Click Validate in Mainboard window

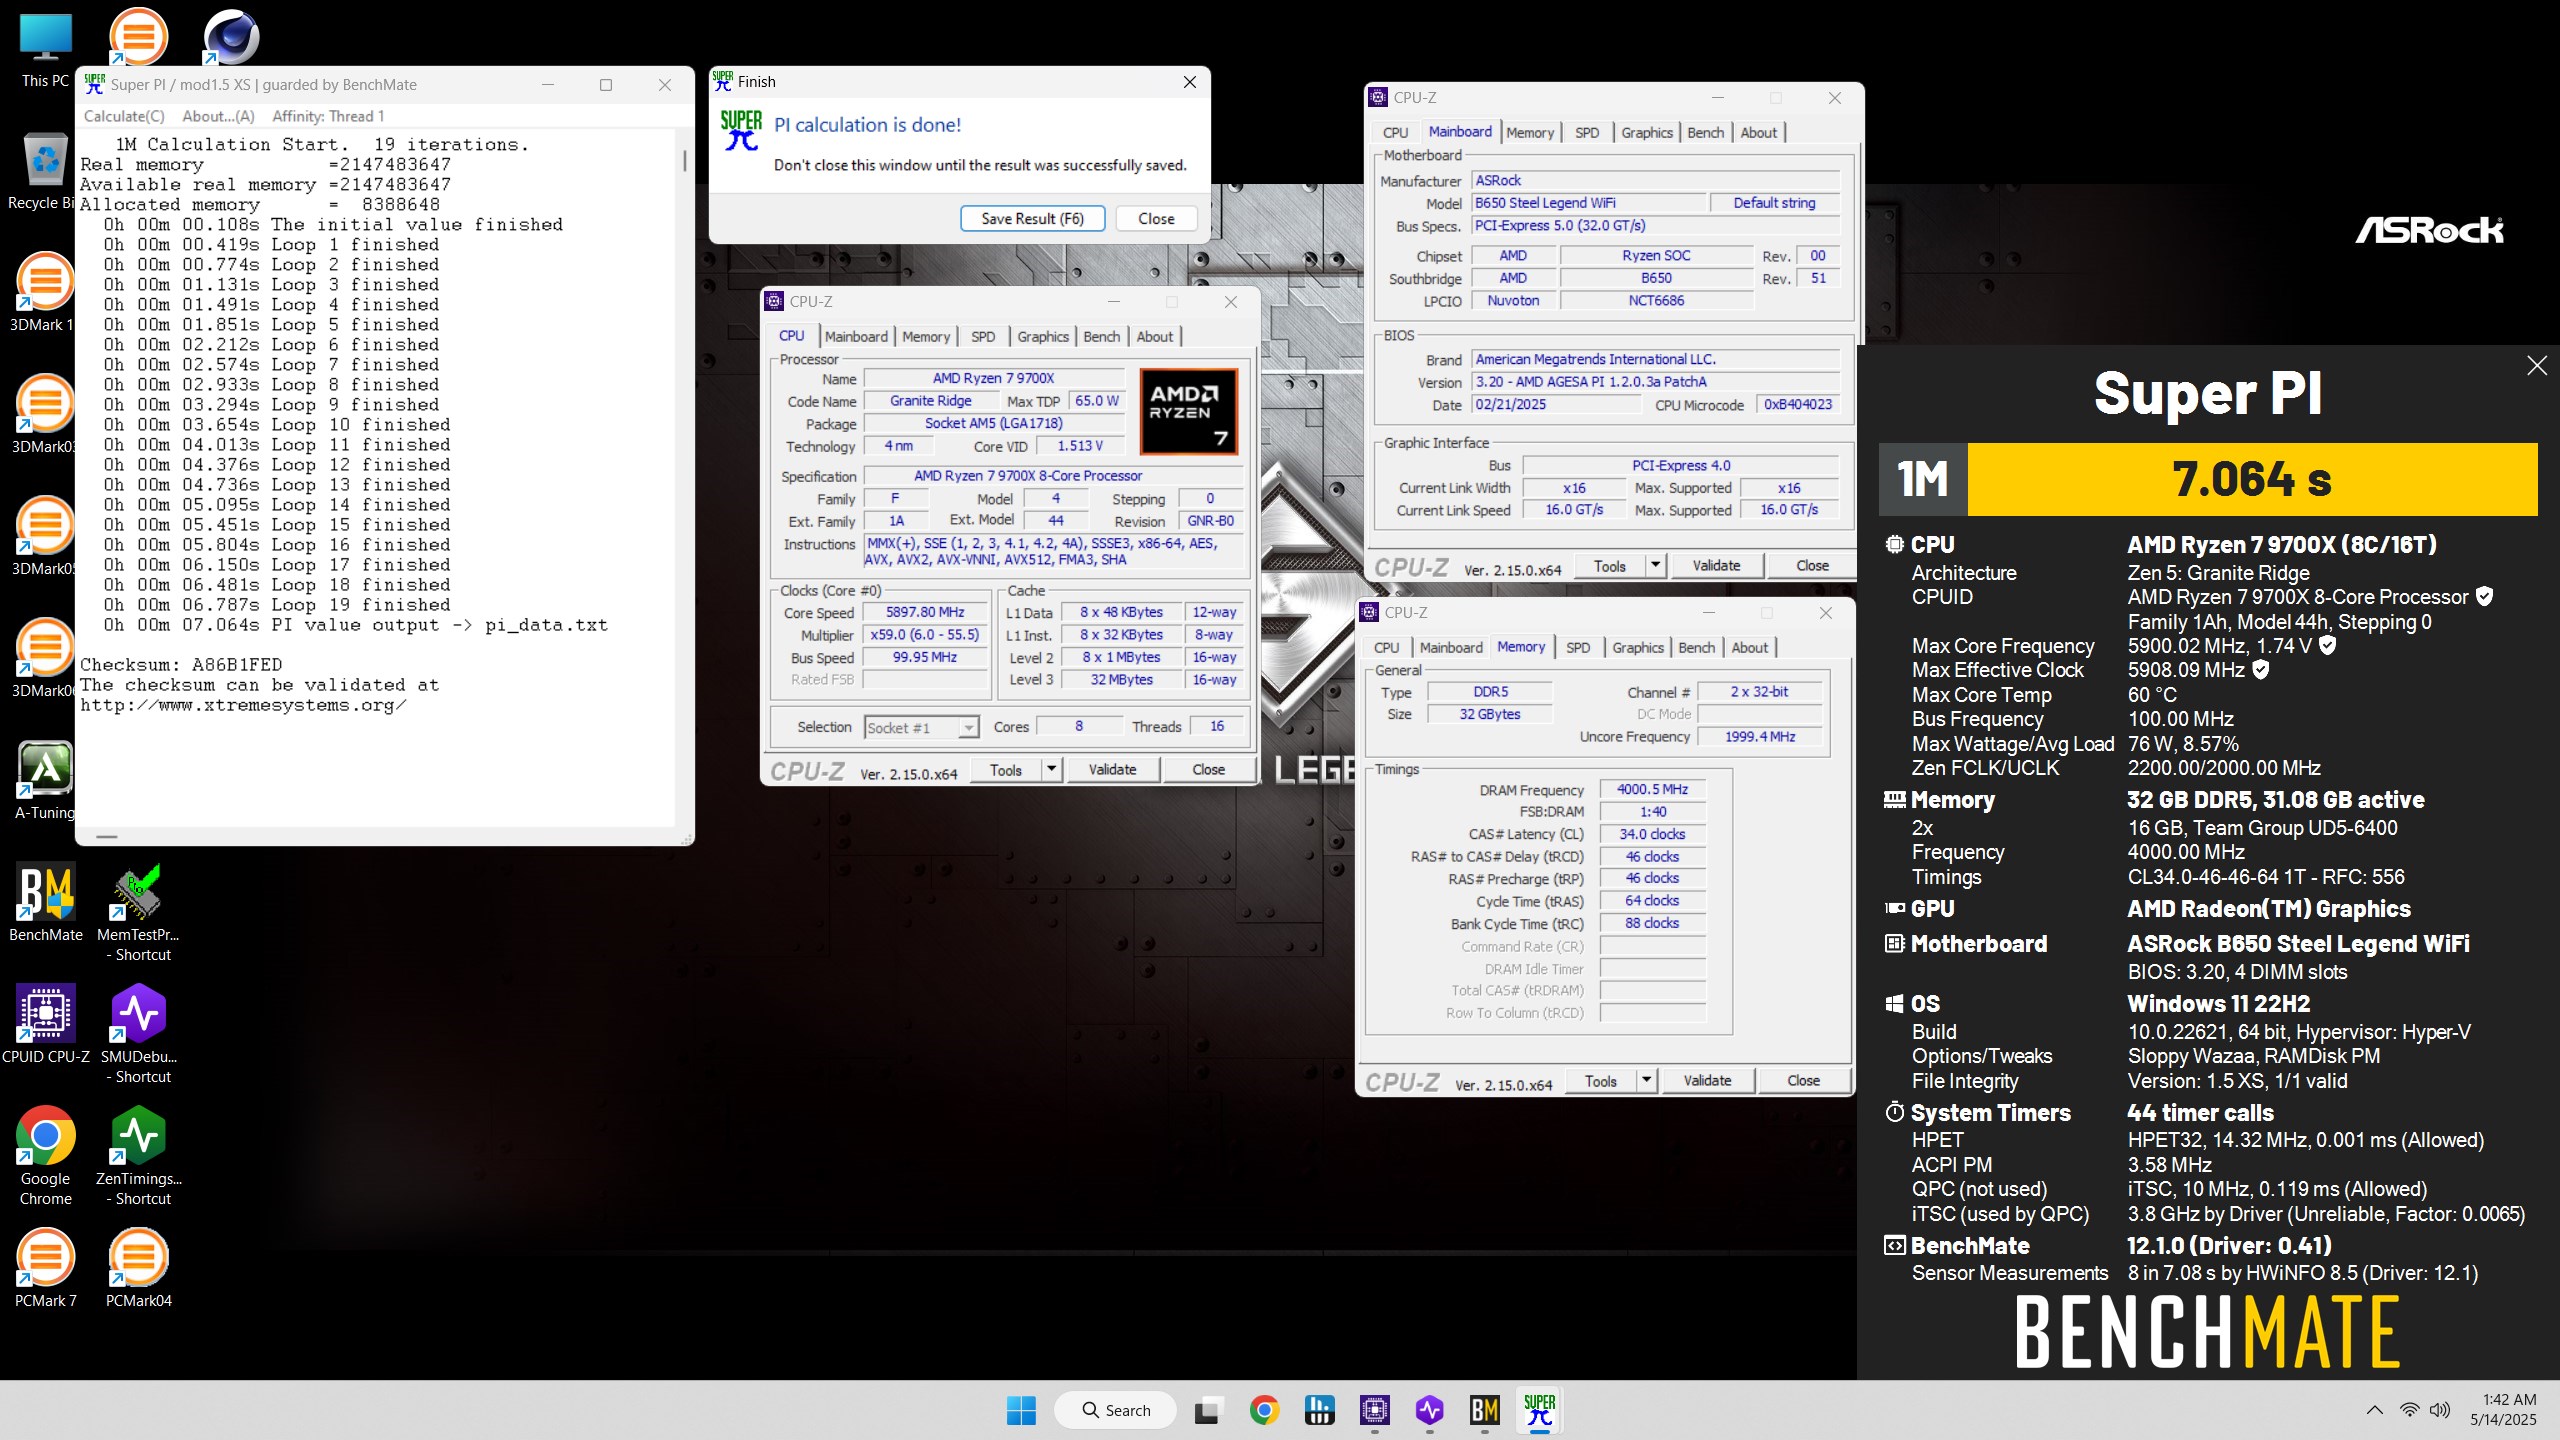tap(1716, 566)
